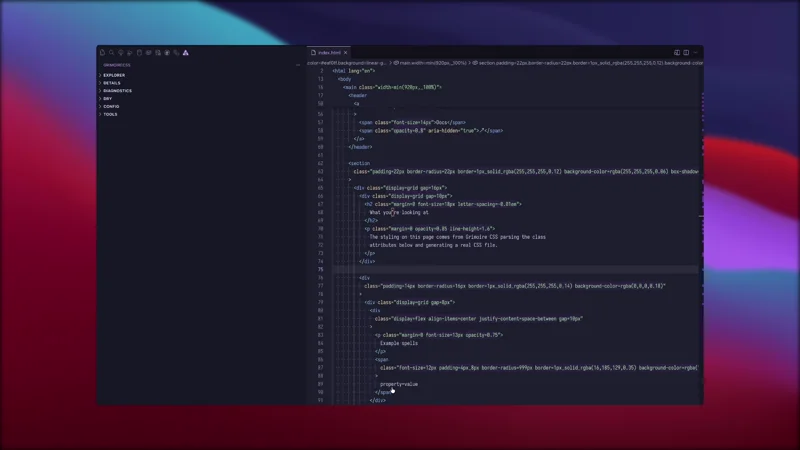Select the section.padding breadcrumb segment
800x450 pixels.
click(x=588, y=63)
